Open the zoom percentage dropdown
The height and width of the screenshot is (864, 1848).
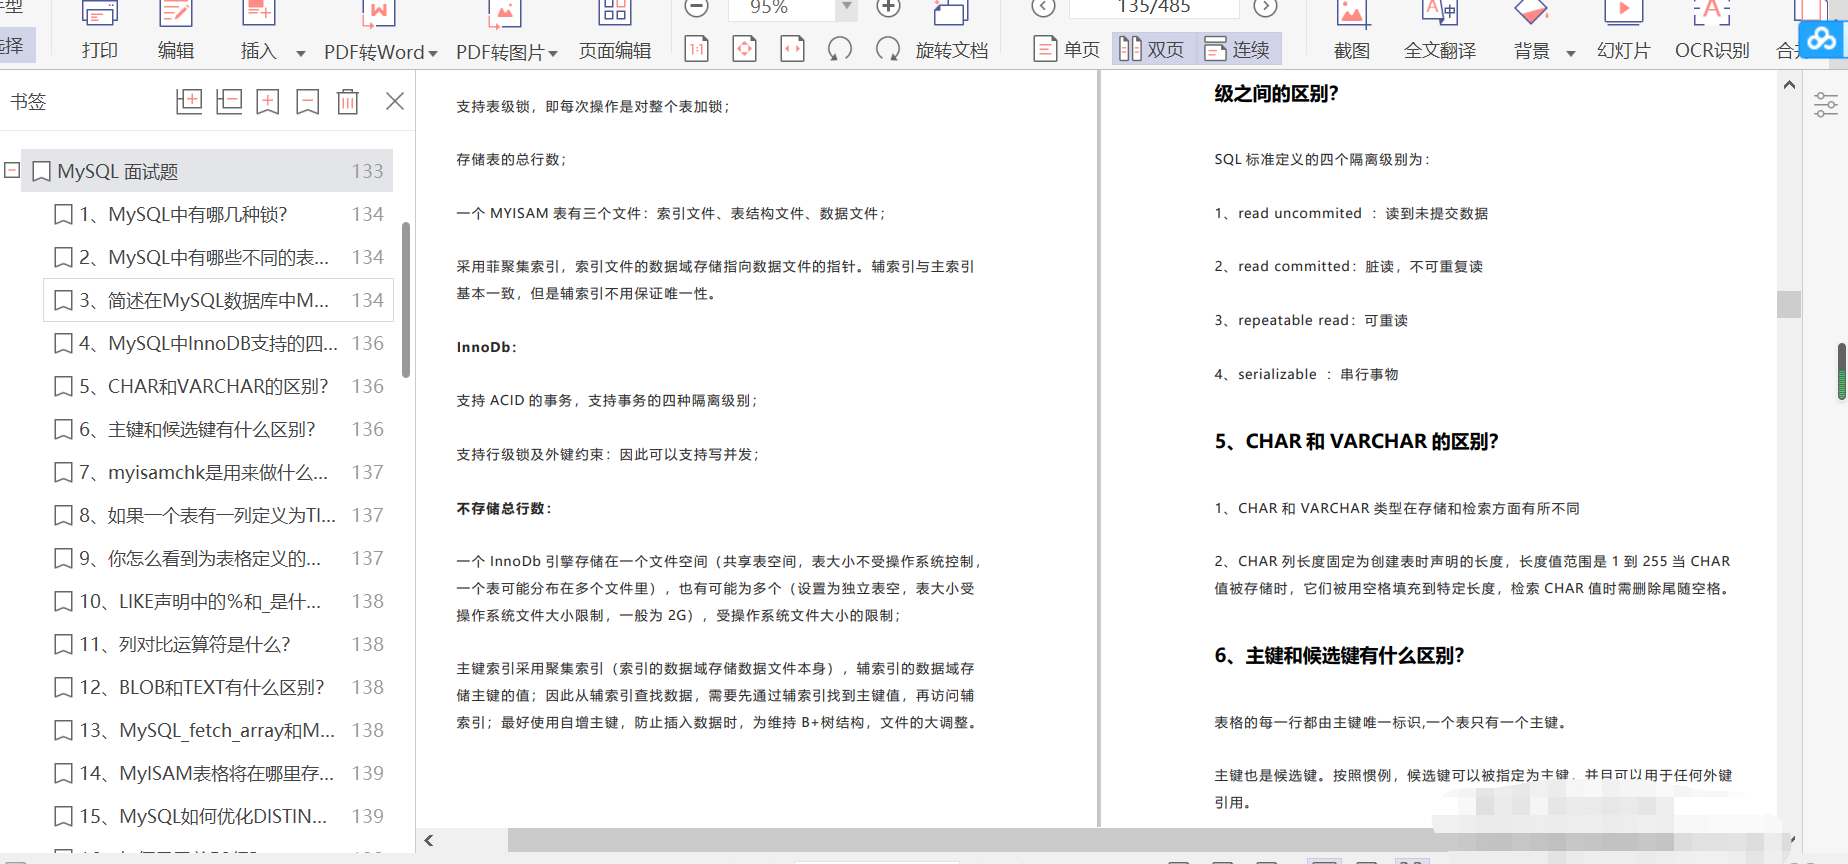pos(847,8)
